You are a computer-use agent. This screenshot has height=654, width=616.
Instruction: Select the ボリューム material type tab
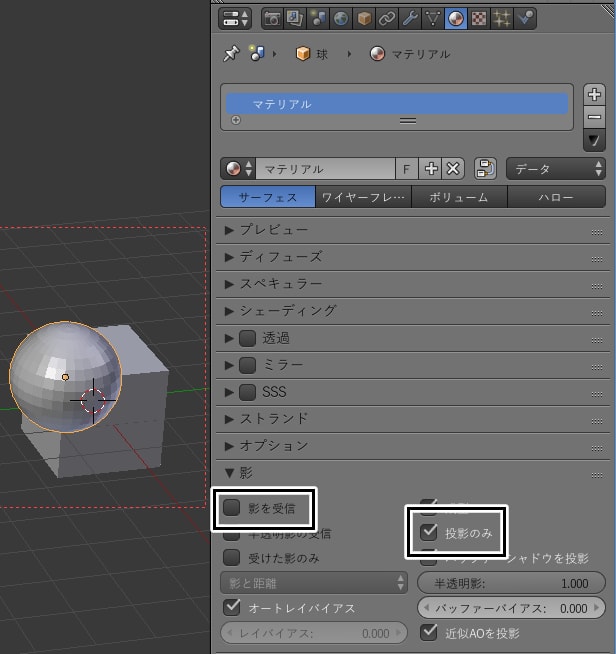pyautogui.click(x=459, y=197)
